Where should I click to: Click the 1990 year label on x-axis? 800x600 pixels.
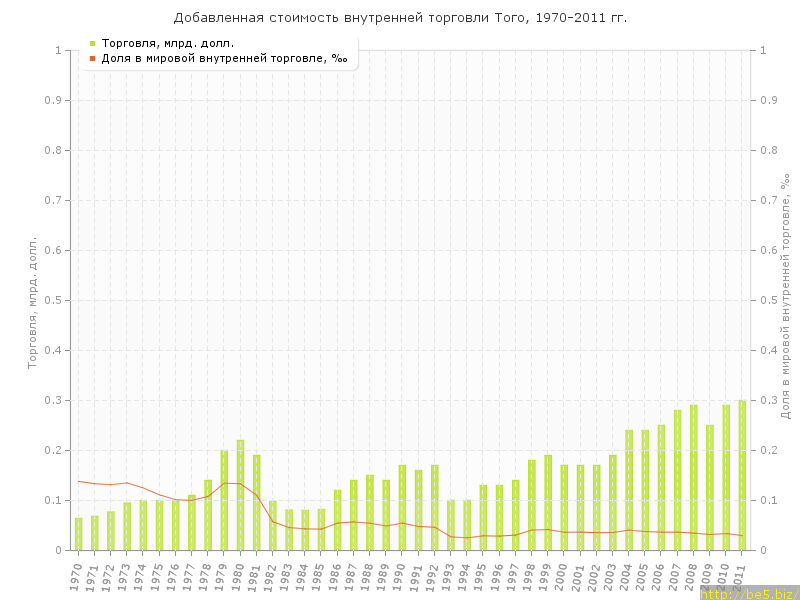pos(400,576)
